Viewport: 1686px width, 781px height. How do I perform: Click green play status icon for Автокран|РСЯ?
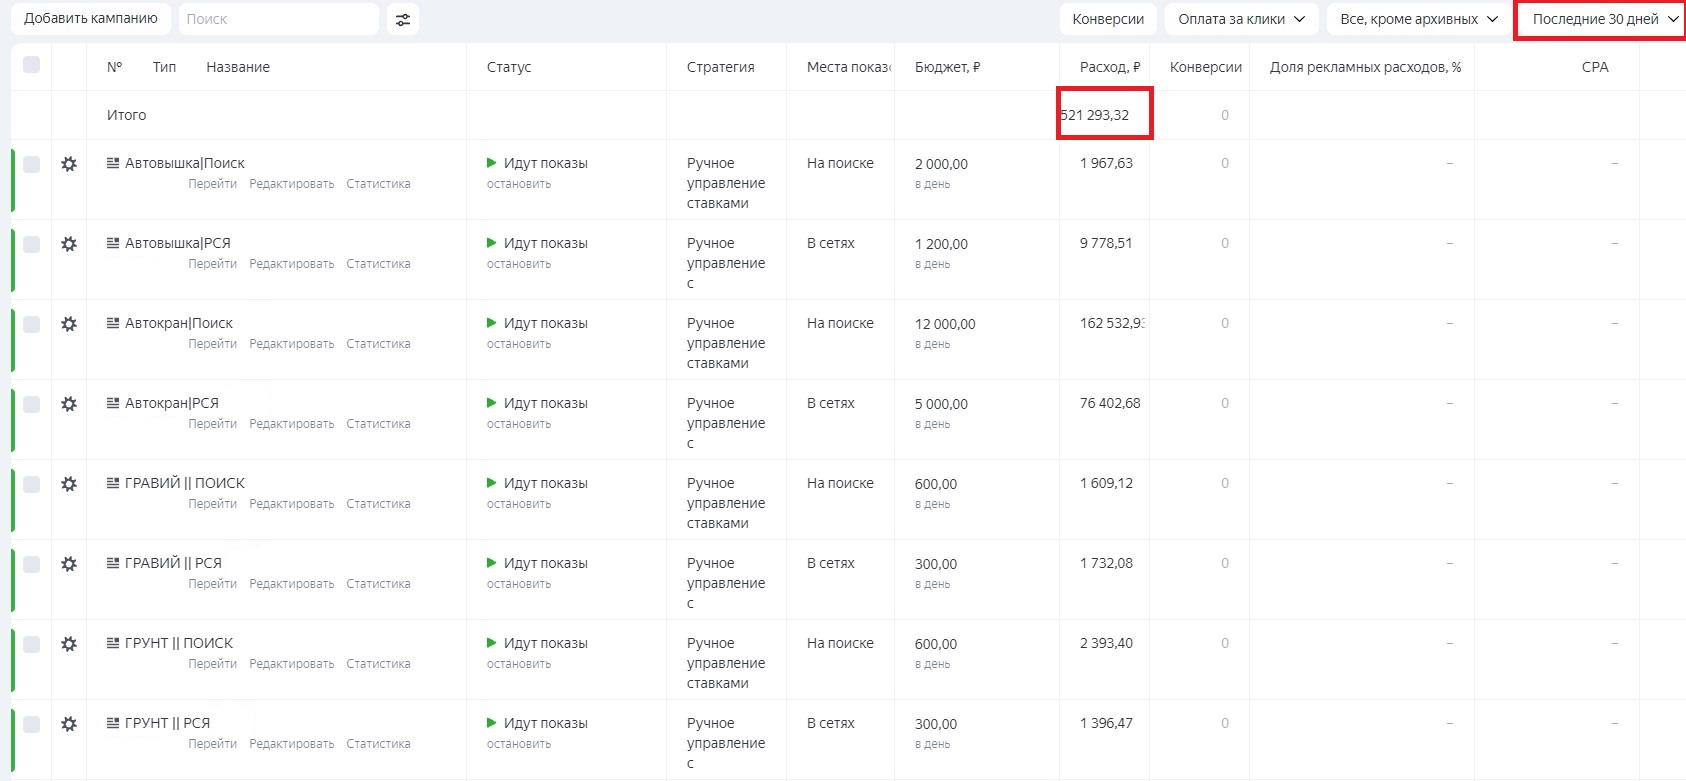click(491, 403)
